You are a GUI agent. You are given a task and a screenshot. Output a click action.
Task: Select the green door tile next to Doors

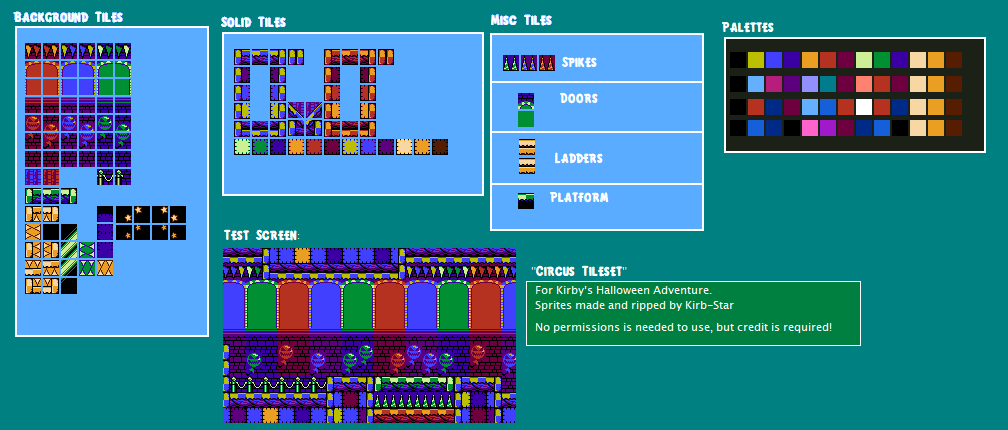click(526, 118)
